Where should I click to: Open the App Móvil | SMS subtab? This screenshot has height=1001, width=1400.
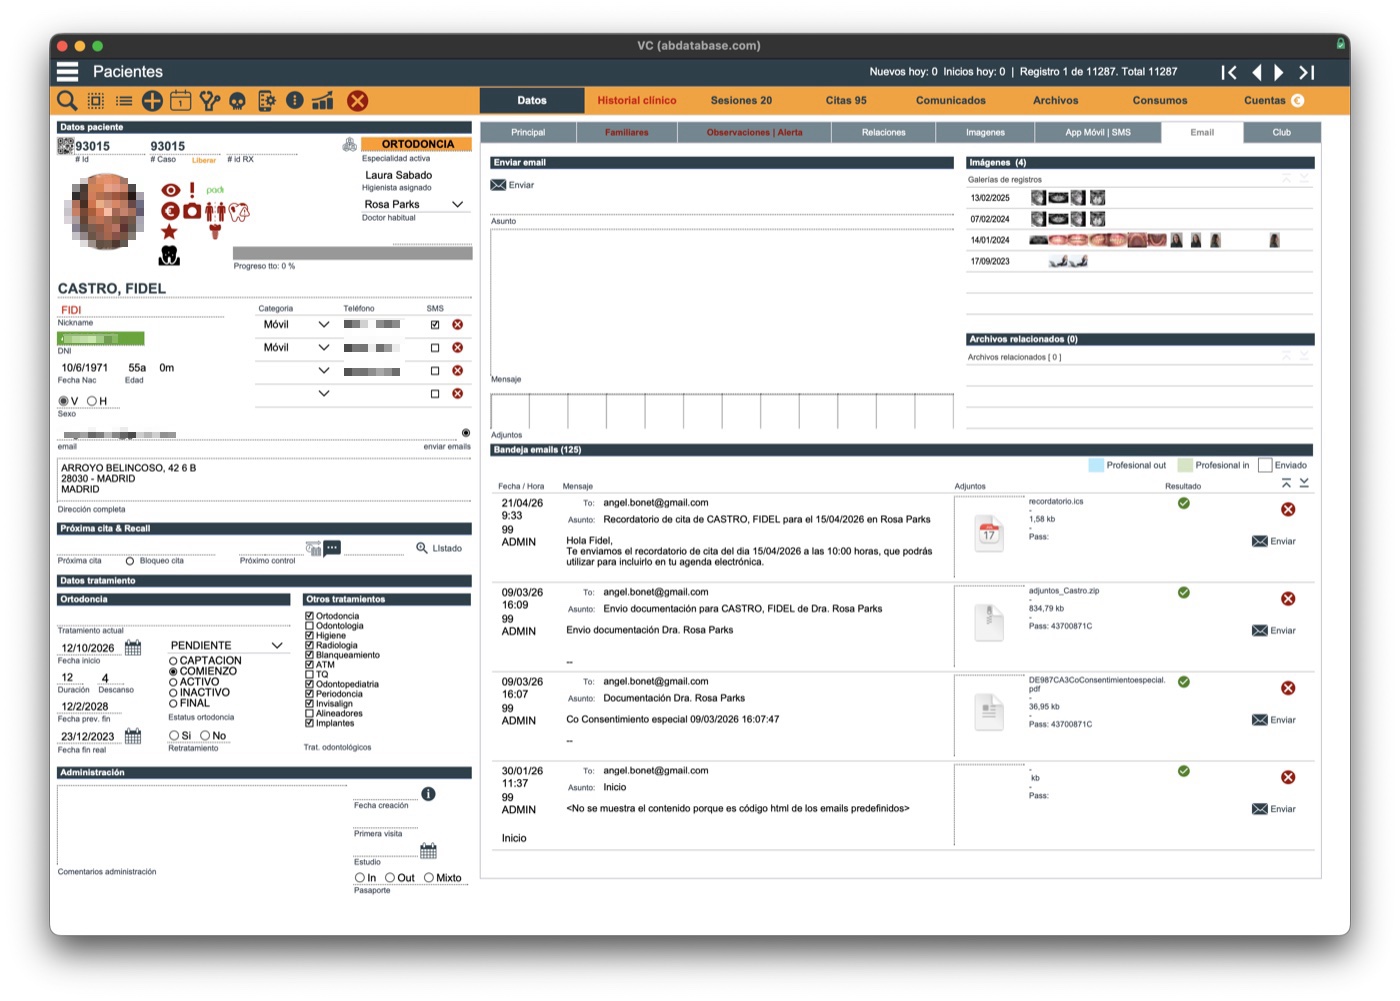tap(1098, 132)
